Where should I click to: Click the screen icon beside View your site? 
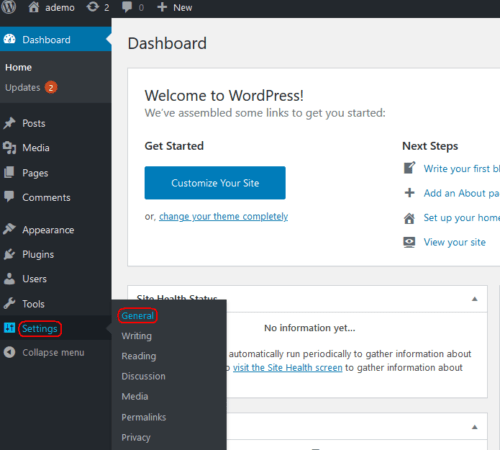[409, 242]
